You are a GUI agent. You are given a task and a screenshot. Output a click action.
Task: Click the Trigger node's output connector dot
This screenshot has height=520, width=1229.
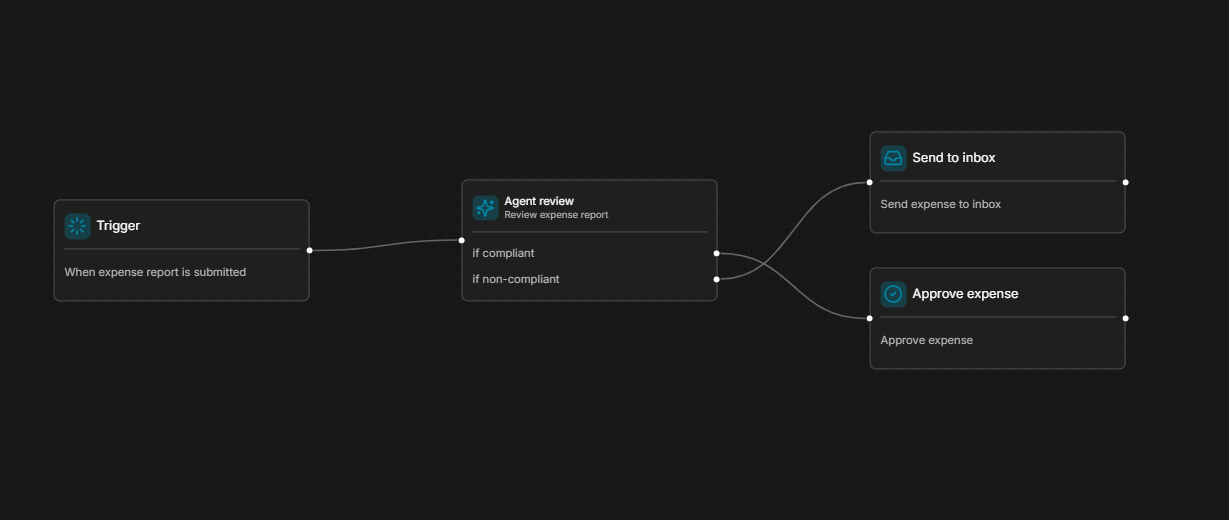(309, 250)
